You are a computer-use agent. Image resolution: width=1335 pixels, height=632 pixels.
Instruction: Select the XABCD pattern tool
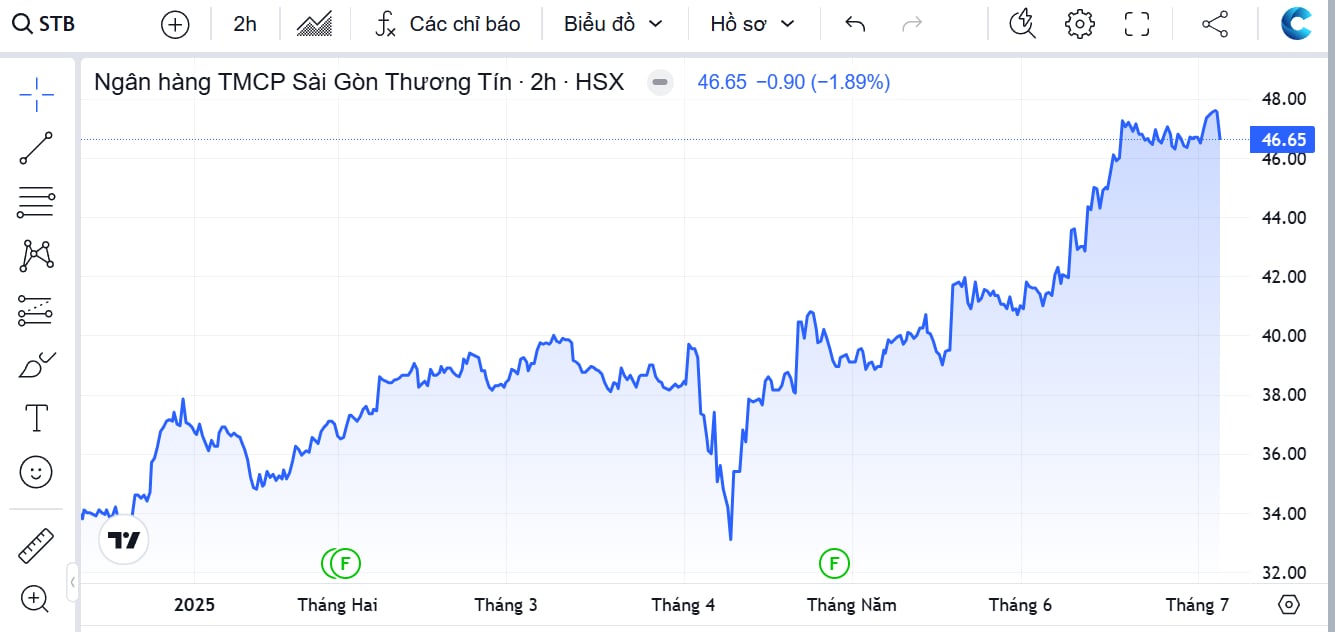pos(37,256)
